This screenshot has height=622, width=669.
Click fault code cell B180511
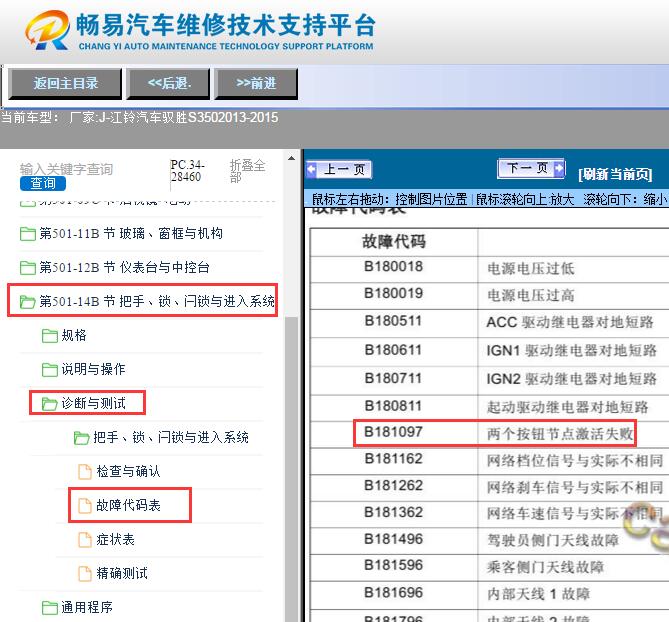click(393, 321)
